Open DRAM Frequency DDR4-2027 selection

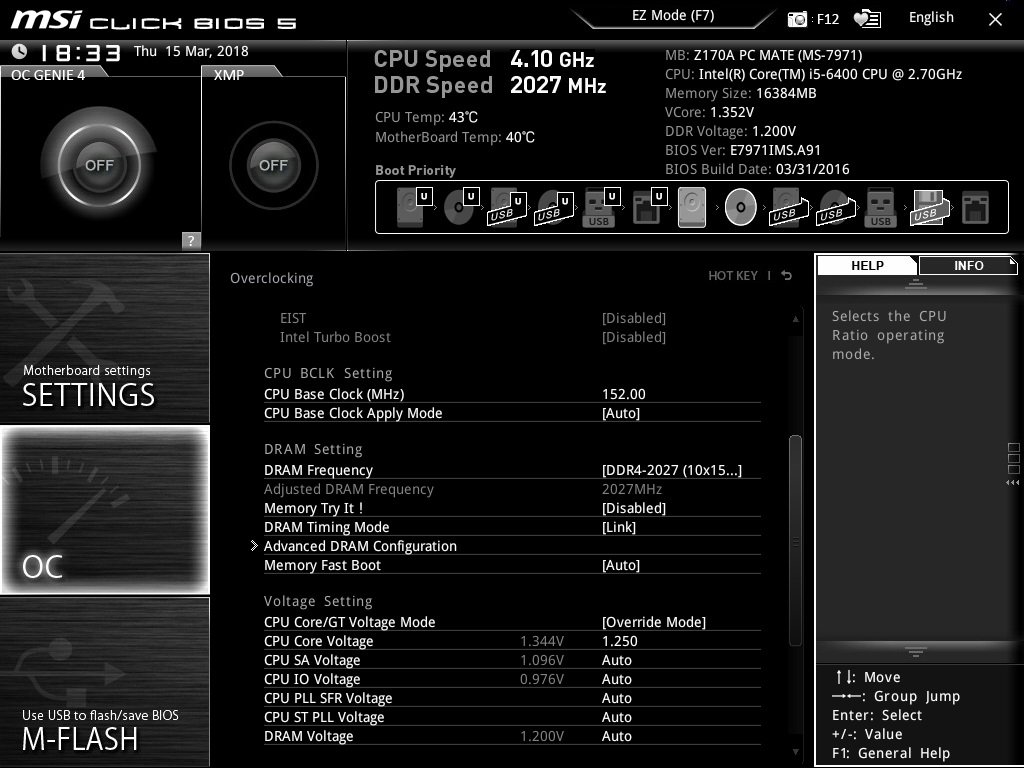tap(671, 470)
